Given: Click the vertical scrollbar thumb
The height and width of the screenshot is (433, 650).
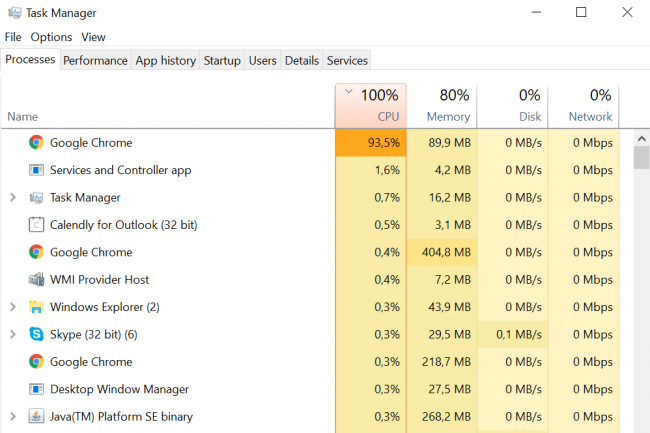Looking at the screenshot, I should click(642, 158).
